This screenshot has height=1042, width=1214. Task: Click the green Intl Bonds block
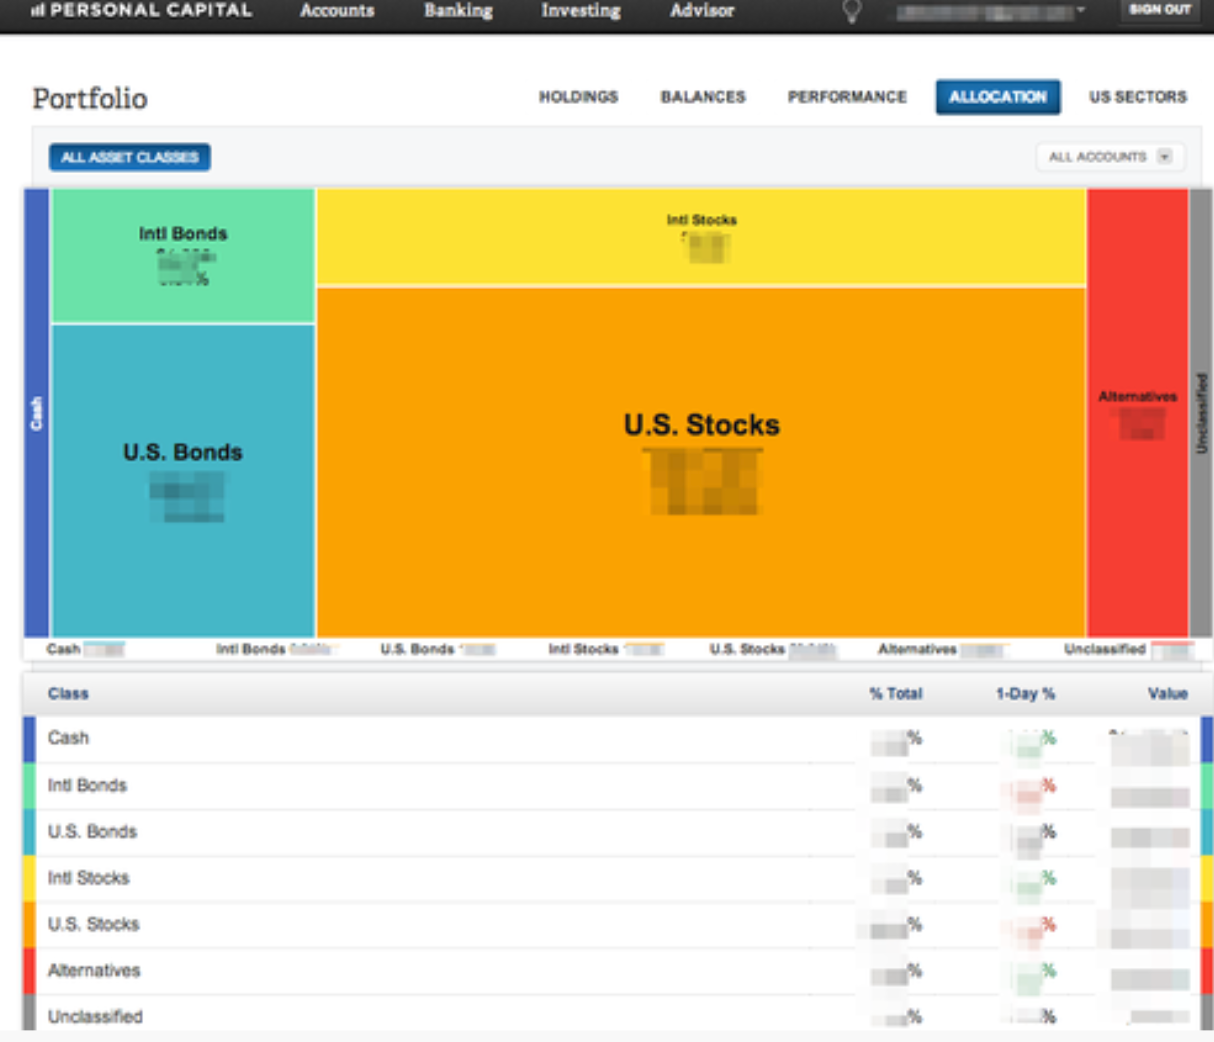(x=183, y=255)
